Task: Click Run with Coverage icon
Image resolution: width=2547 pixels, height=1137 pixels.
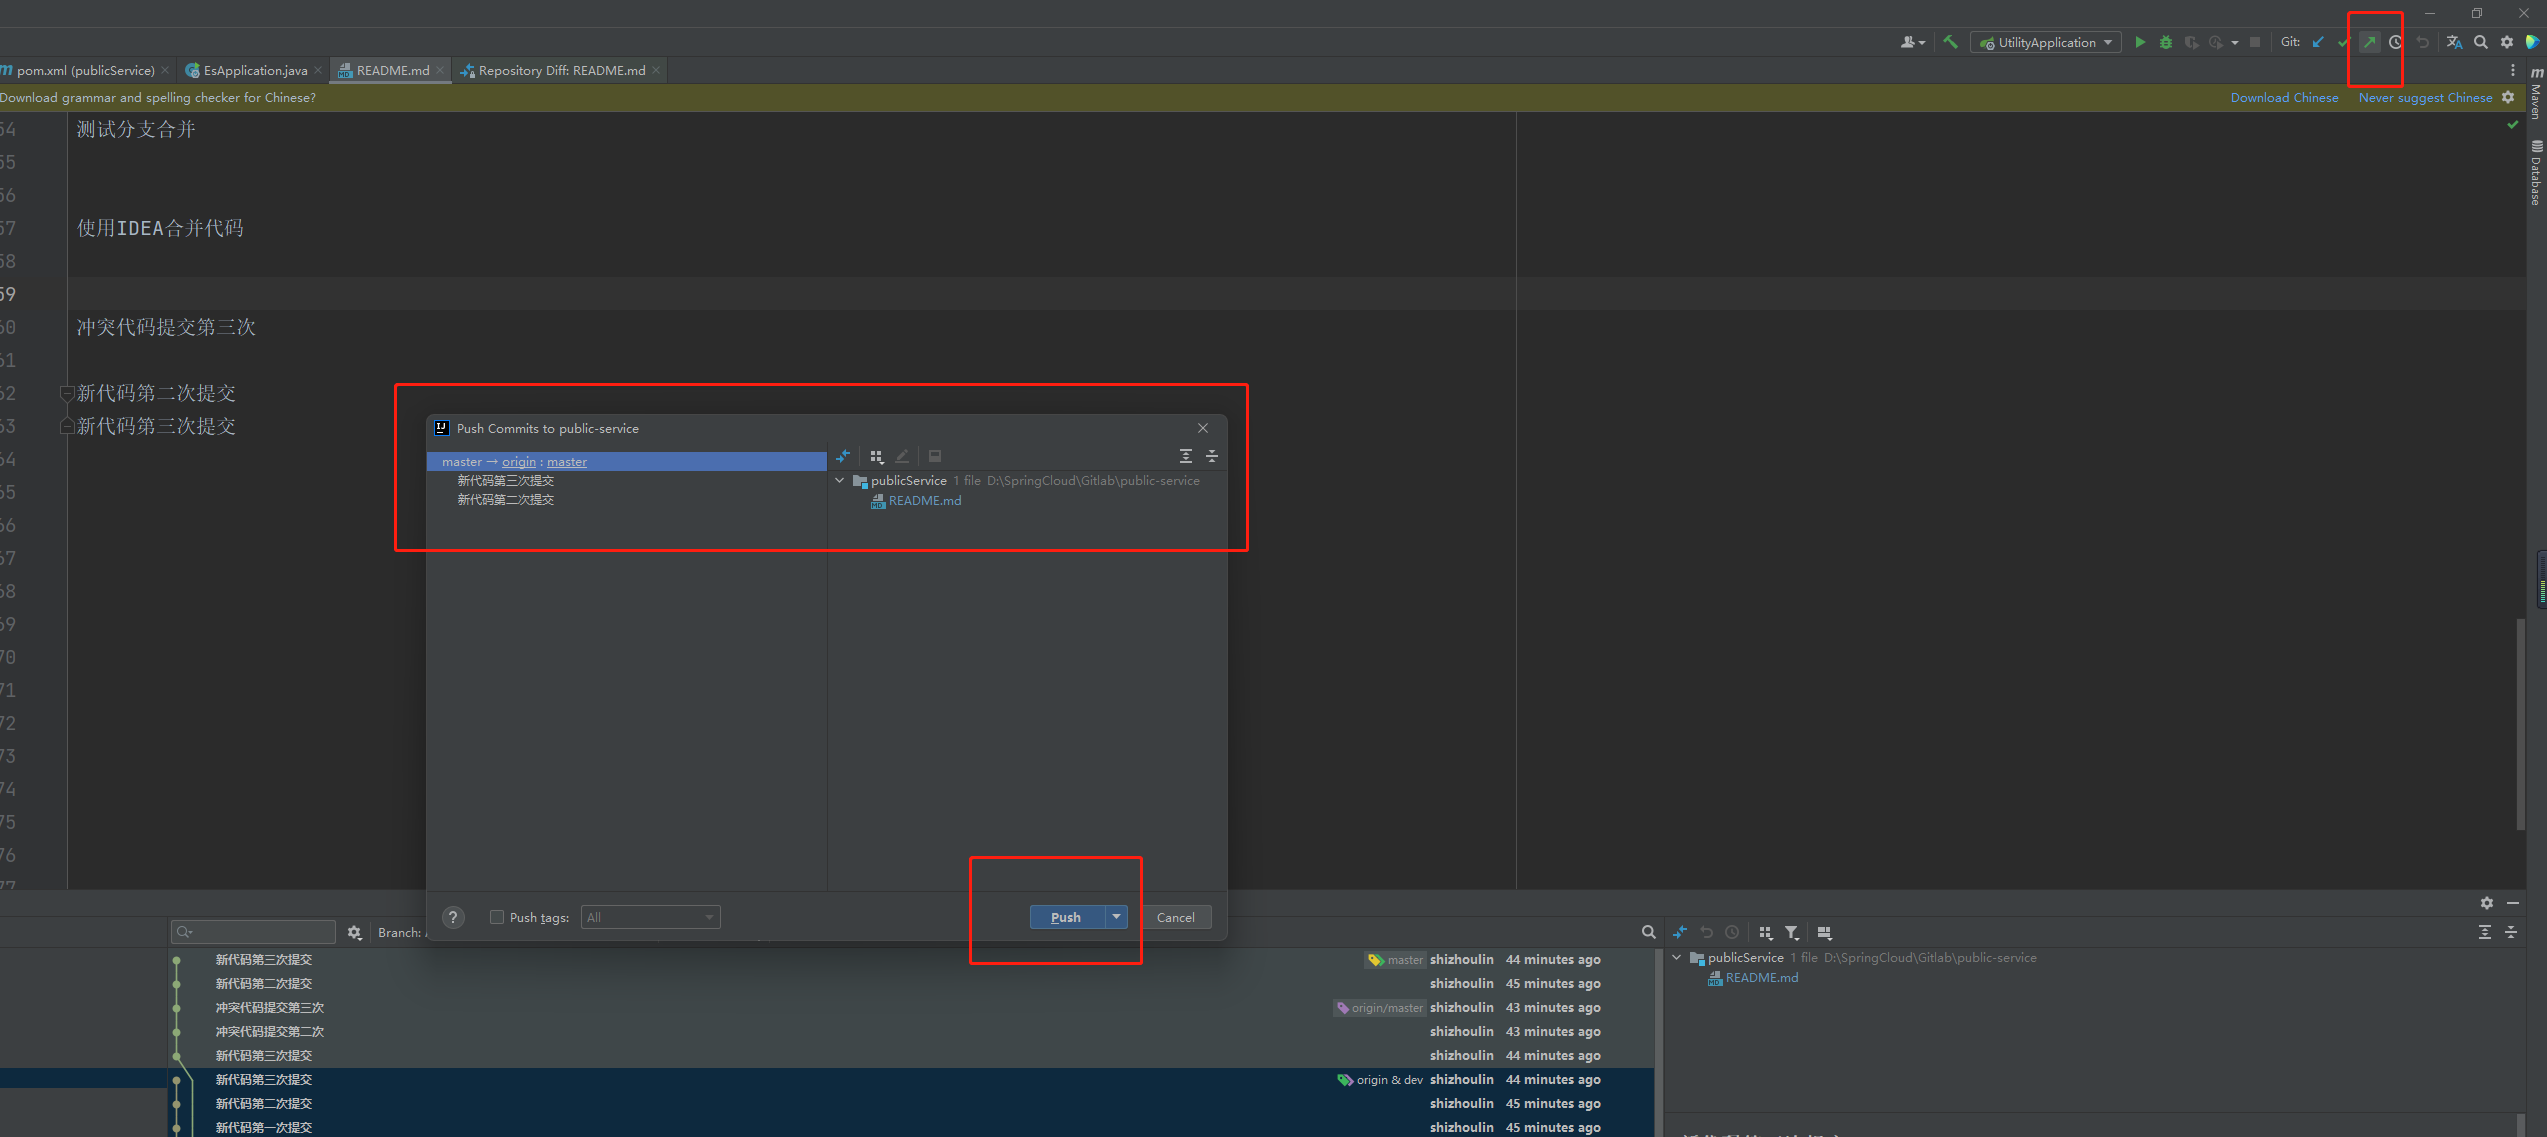Action: (2191, 42)
